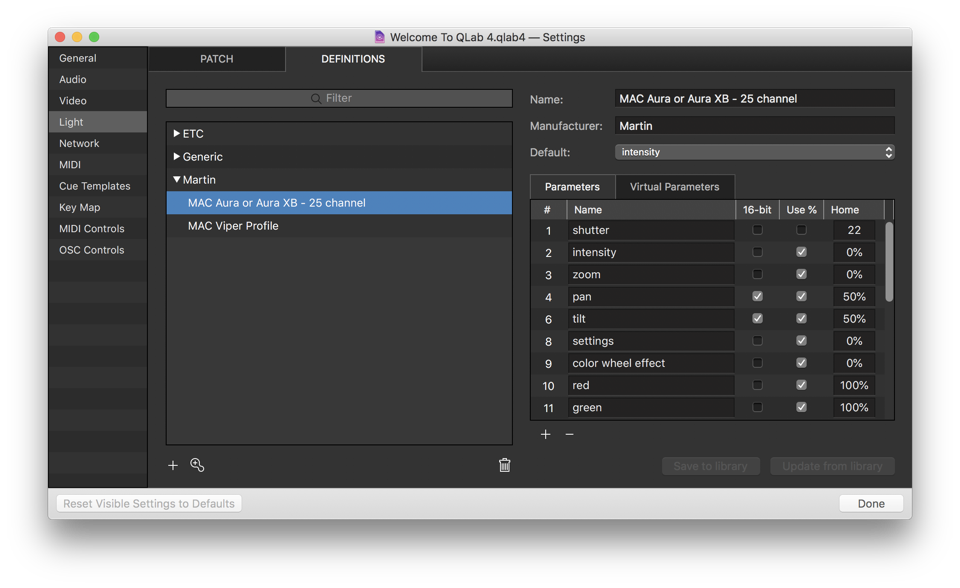Click the QLab document icon in title bar
Image resolution: width=960 pixels, height=588 pixels.
pos(379,37)
